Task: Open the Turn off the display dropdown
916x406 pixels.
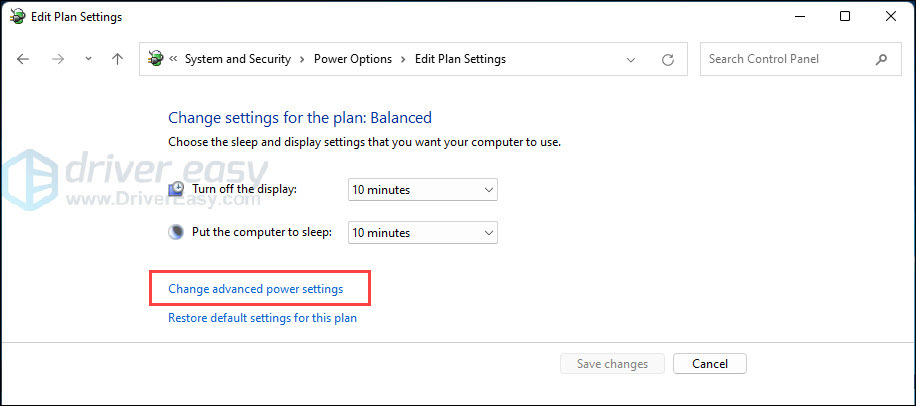Action: click(422, 189)
